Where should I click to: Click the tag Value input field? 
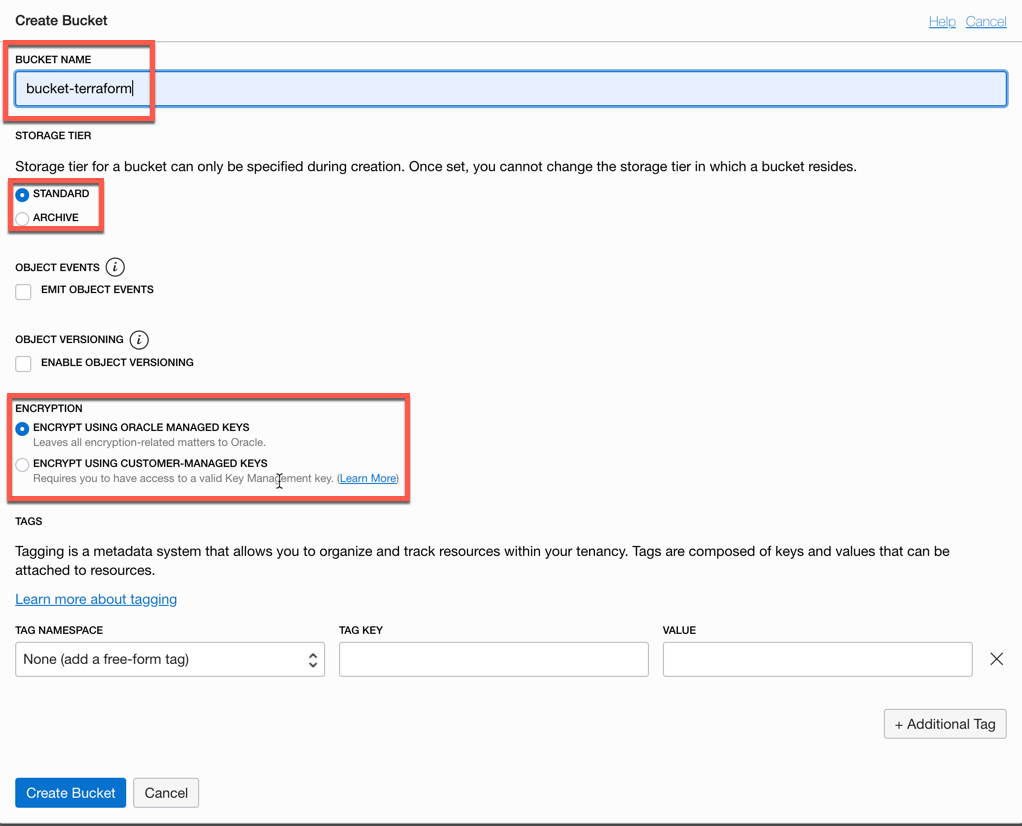click(x=817, y=659)
